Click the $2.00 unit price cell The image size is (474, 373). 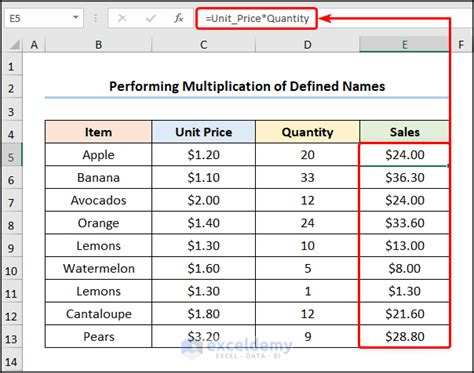204,200
